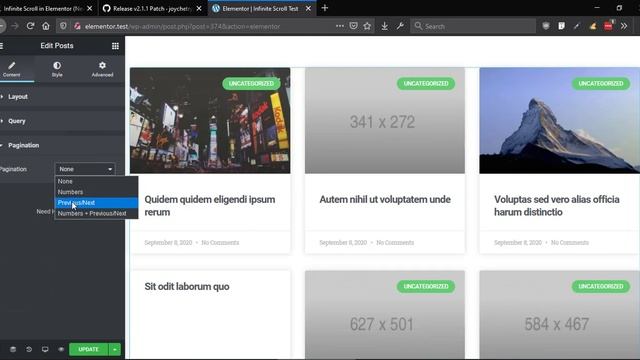Open page actions three-dots menu
Viewport: 640px width, 360px height.
340,26
